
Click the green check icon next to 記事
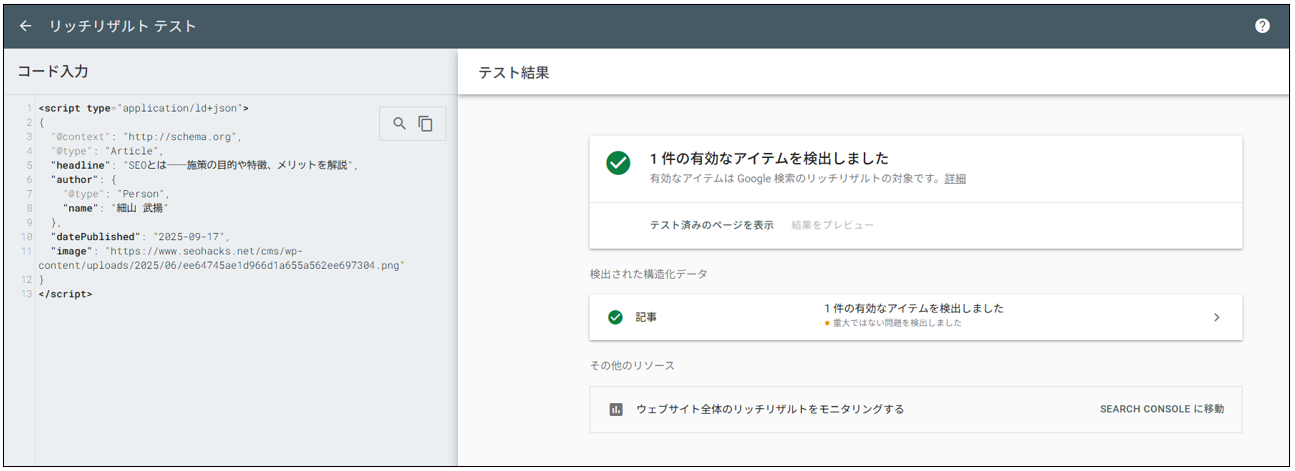tap(616, 317)
